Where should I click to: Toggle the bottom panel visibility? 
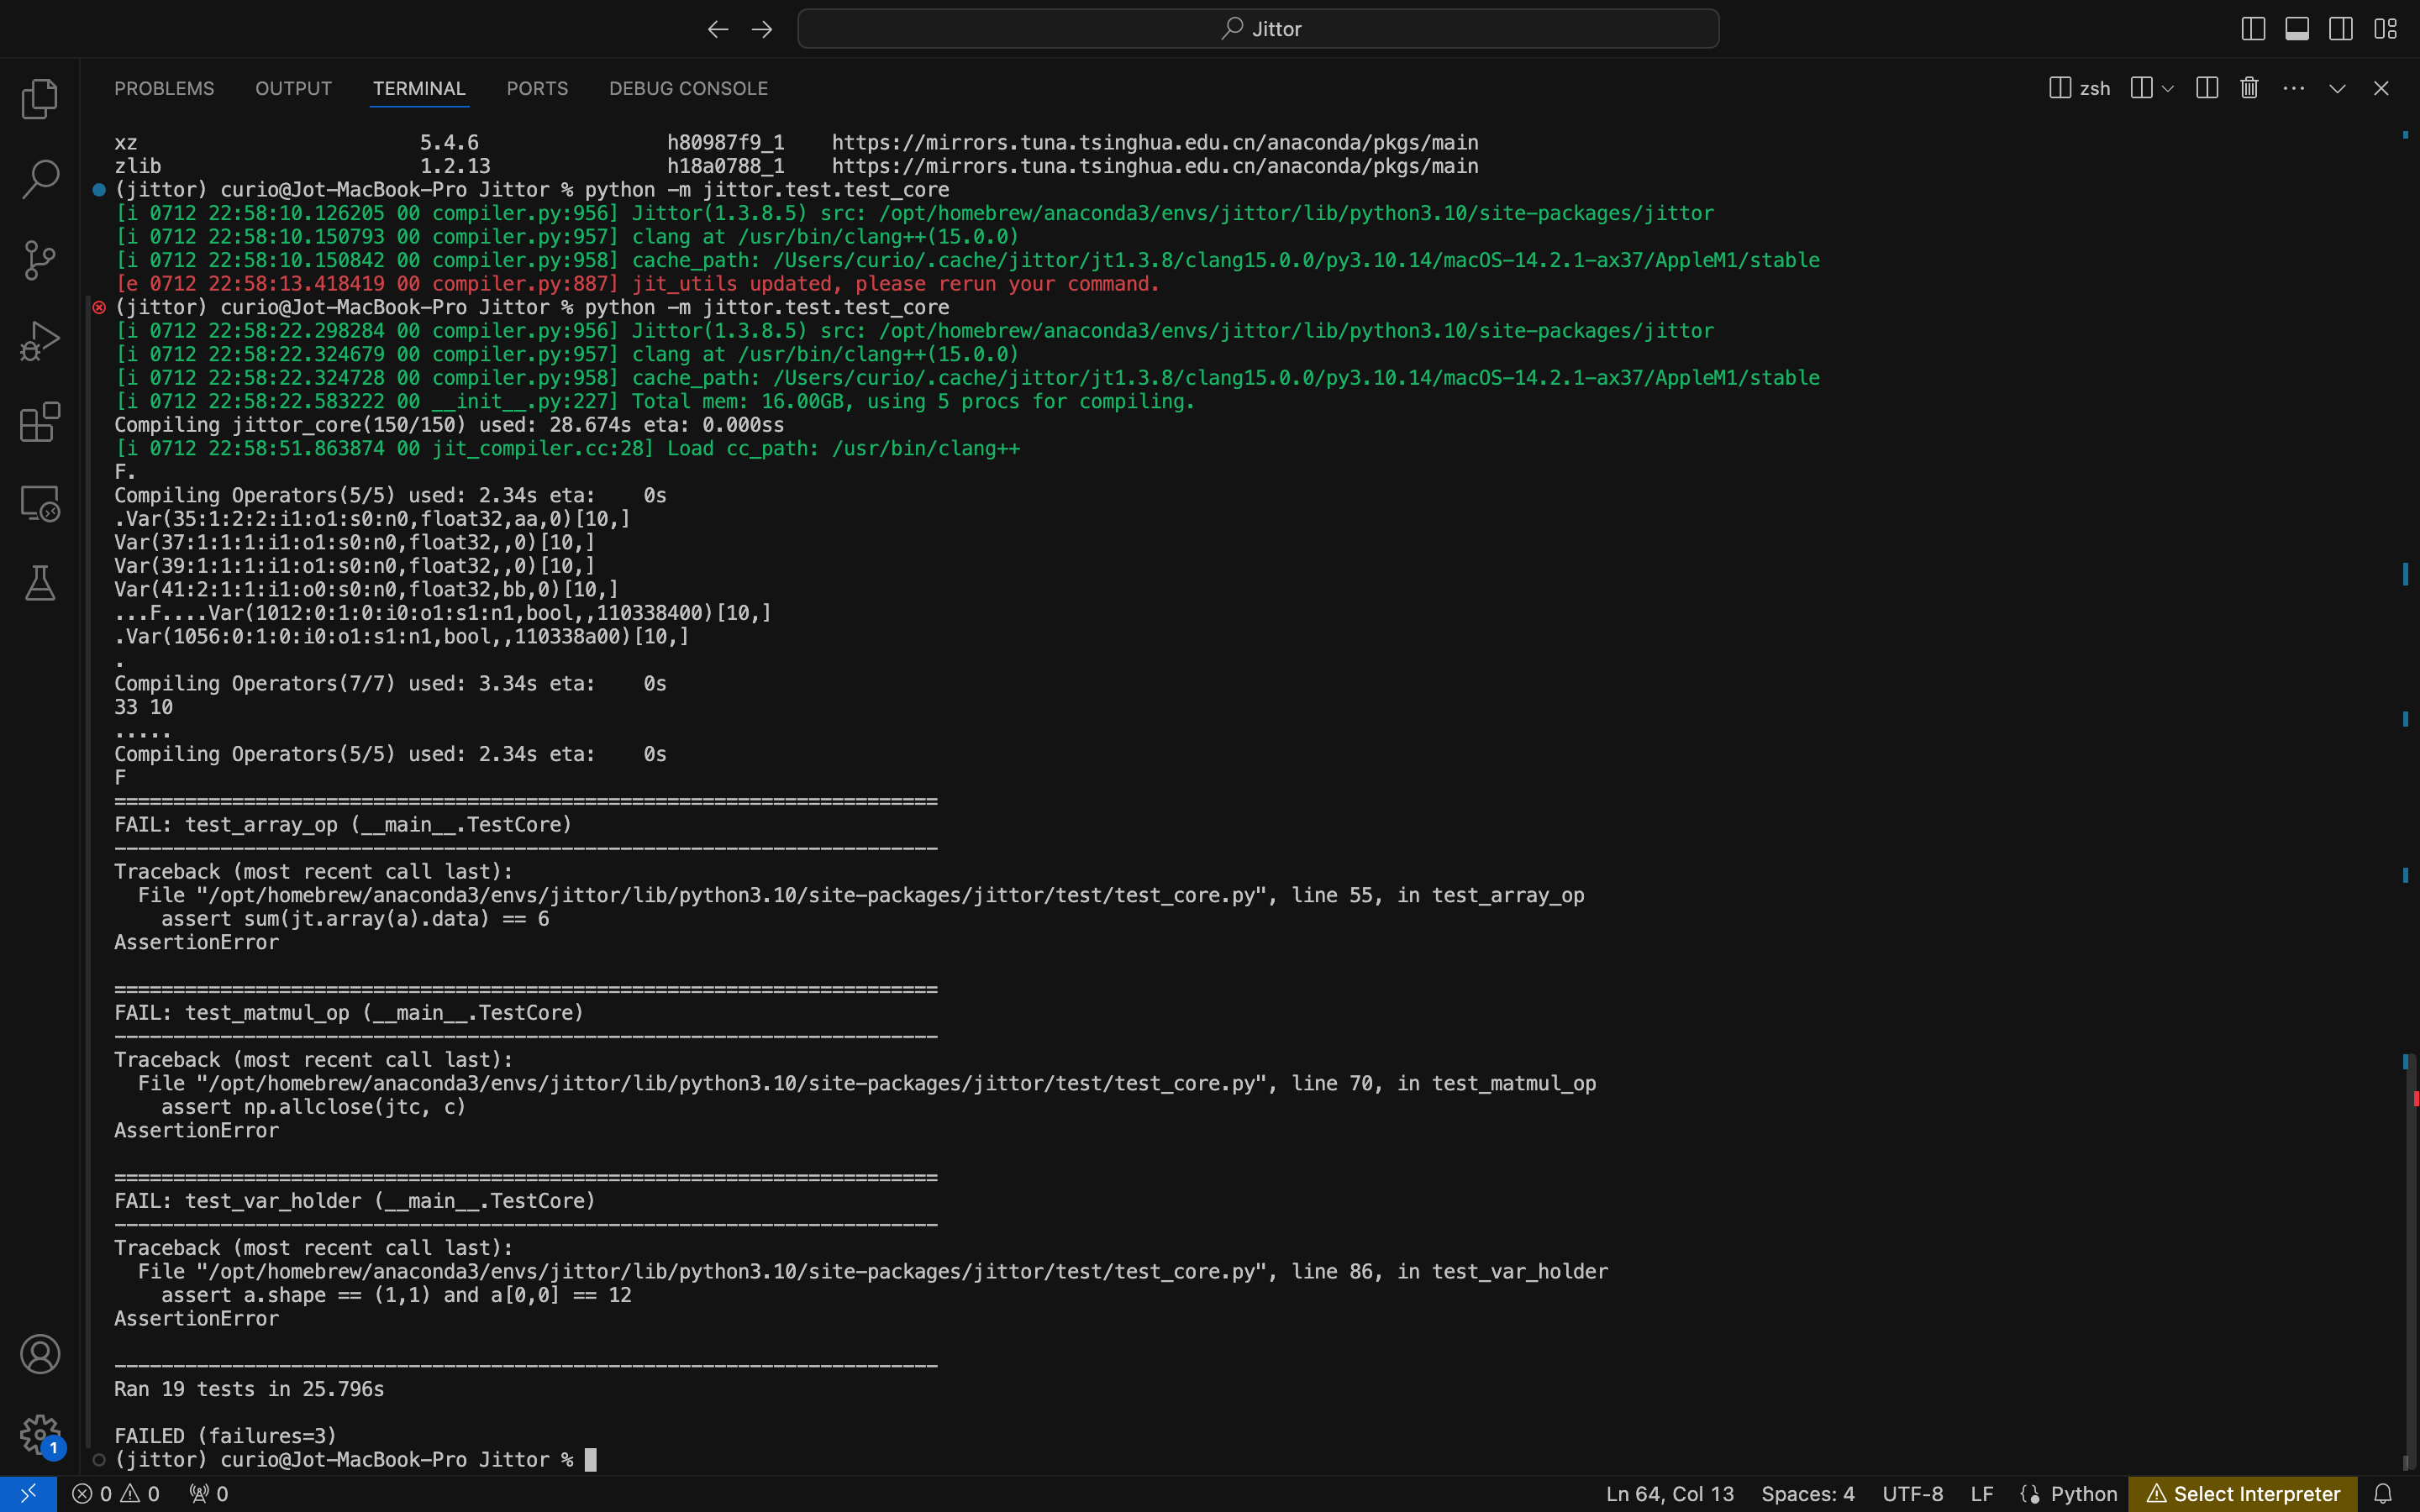point(2297,29)
